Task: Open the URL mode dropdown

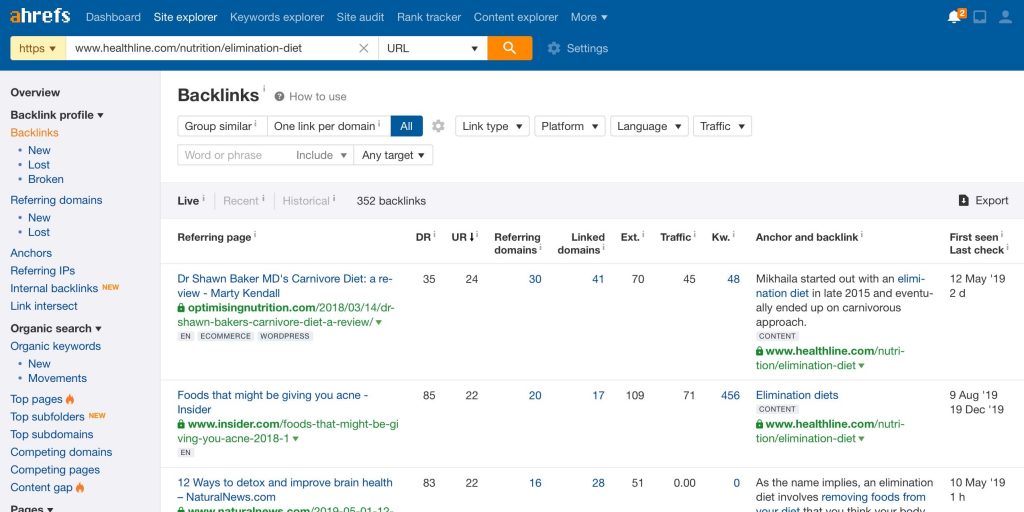Action: (432, 48)
